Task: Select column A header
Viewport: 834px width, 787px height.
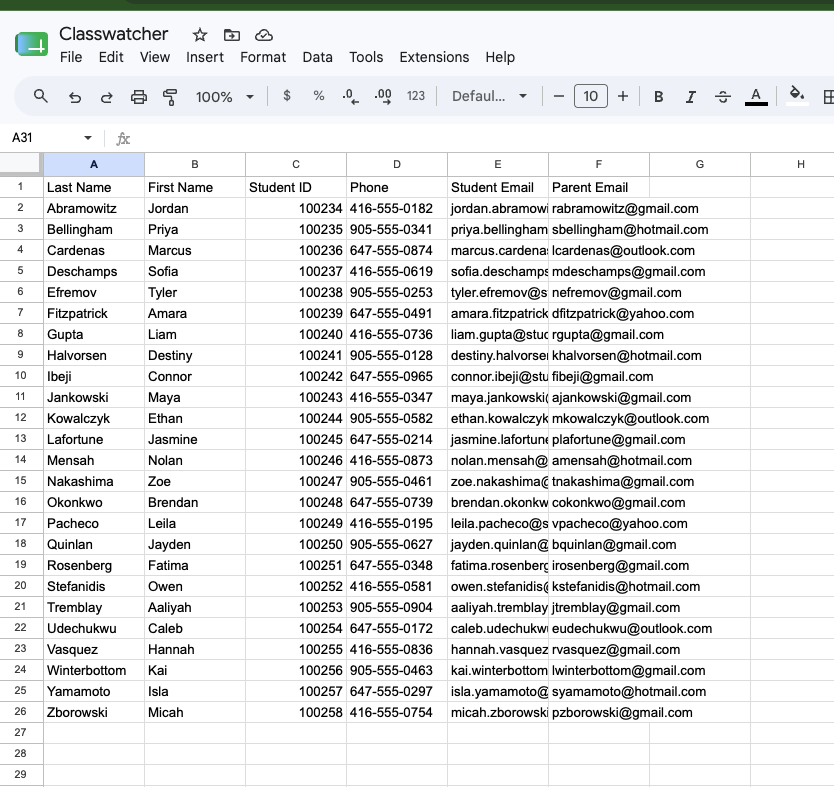Action: click(x=94, y=164)
